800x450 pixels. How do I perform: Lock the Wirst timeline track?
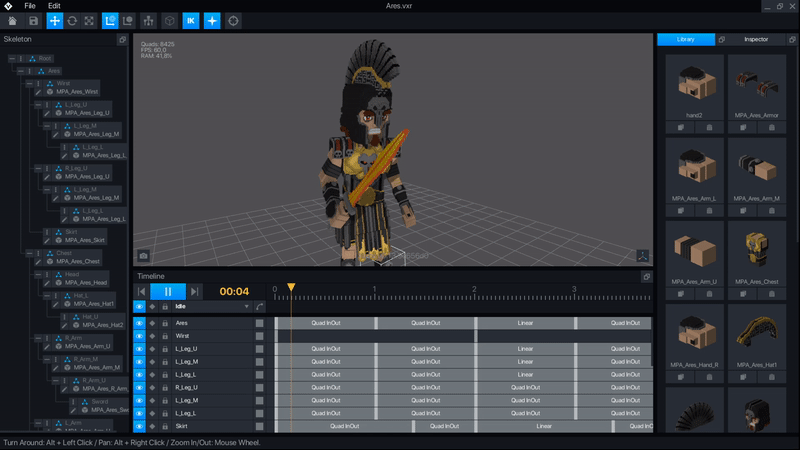(165, 336)
